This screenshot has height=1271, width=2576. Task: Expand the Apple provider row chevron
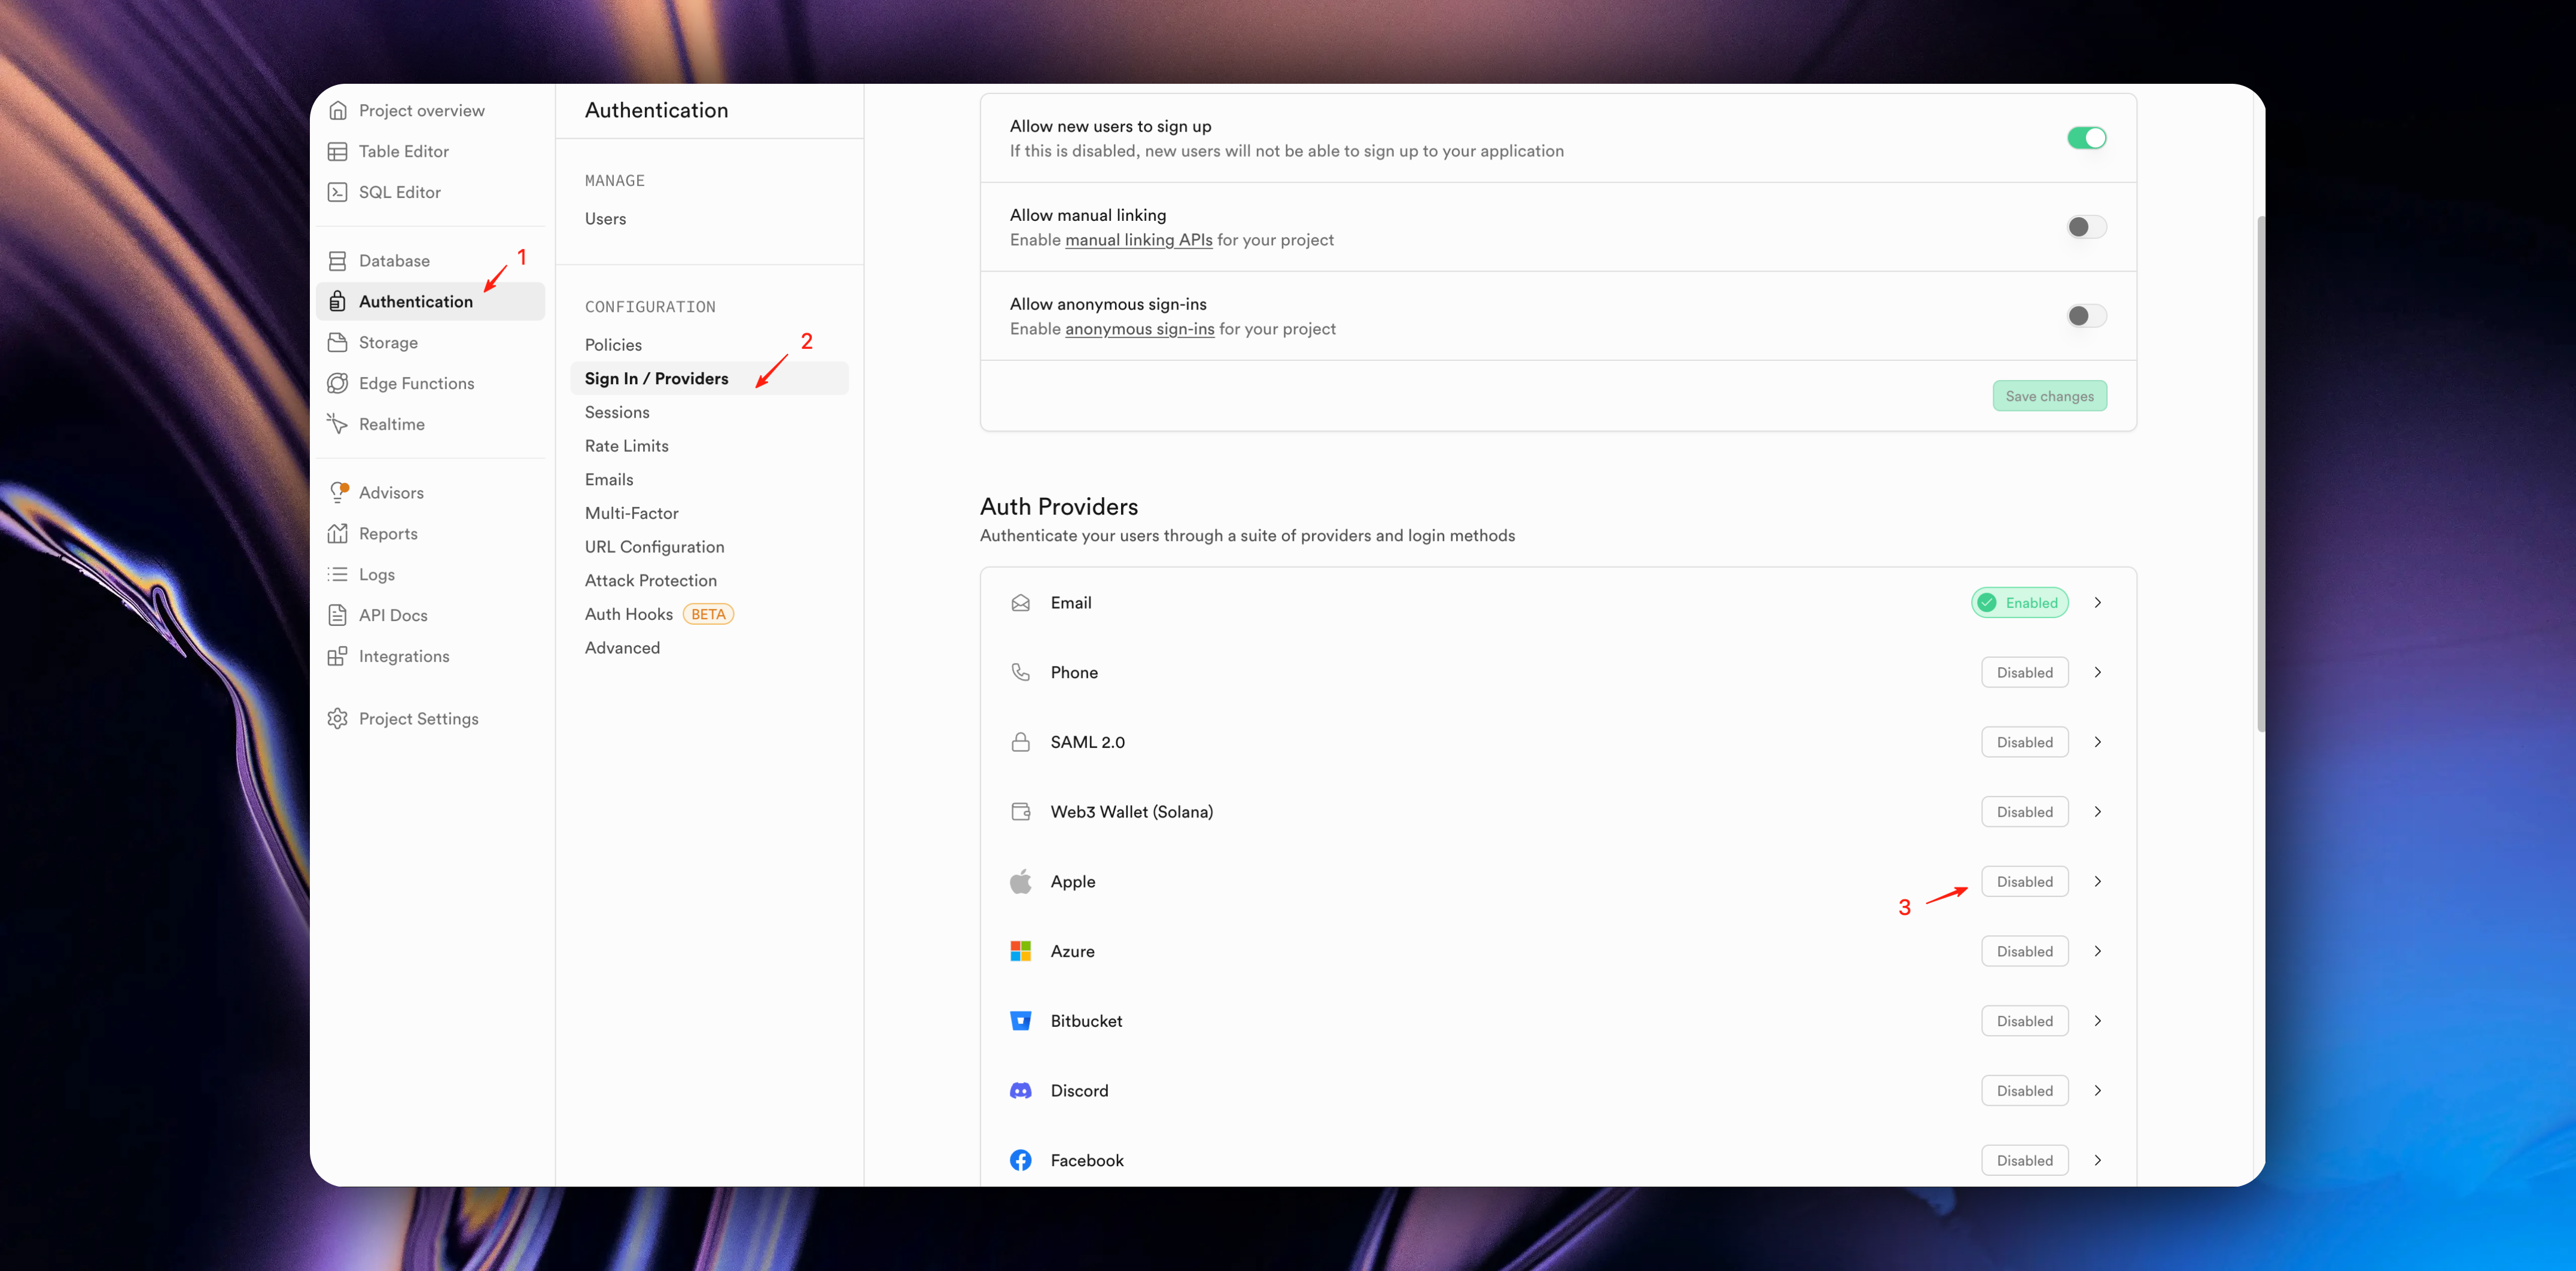tap(2097, 882)
